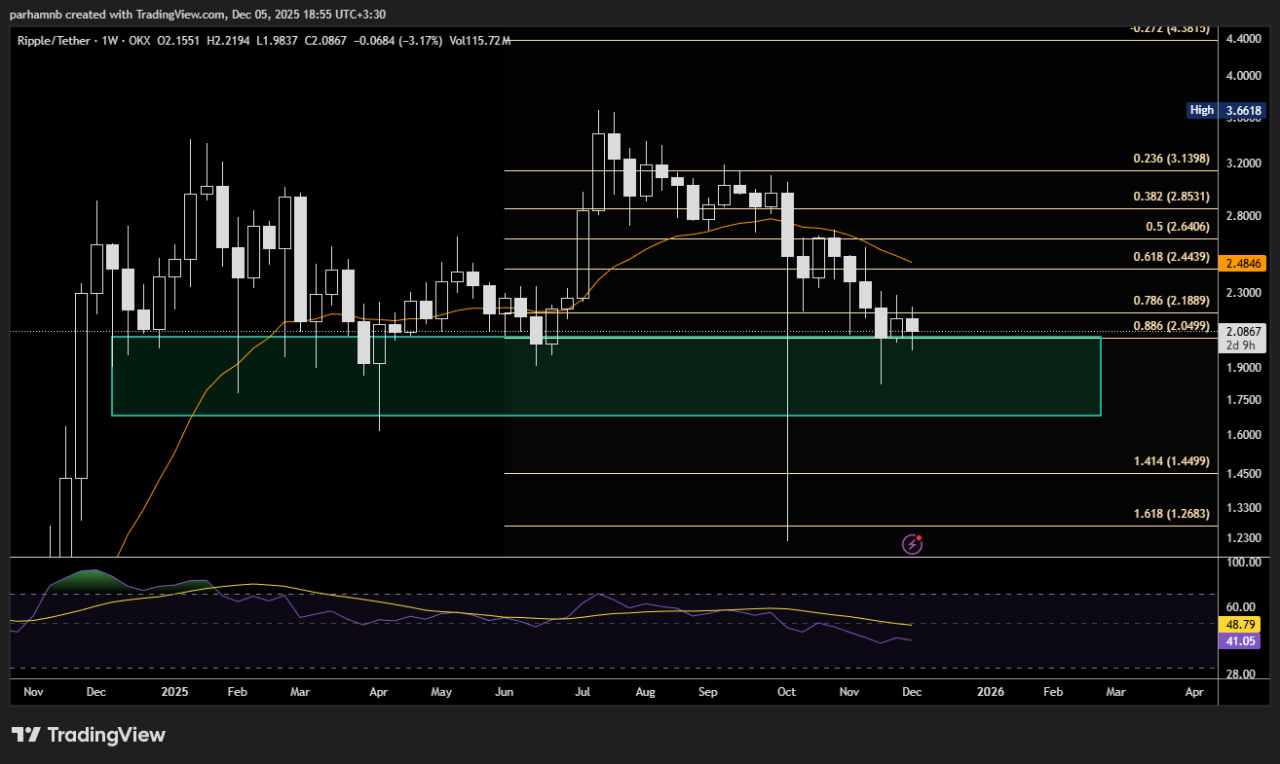
Task: Select the orange 2.4846 price label
Action: coord(1243,264)
